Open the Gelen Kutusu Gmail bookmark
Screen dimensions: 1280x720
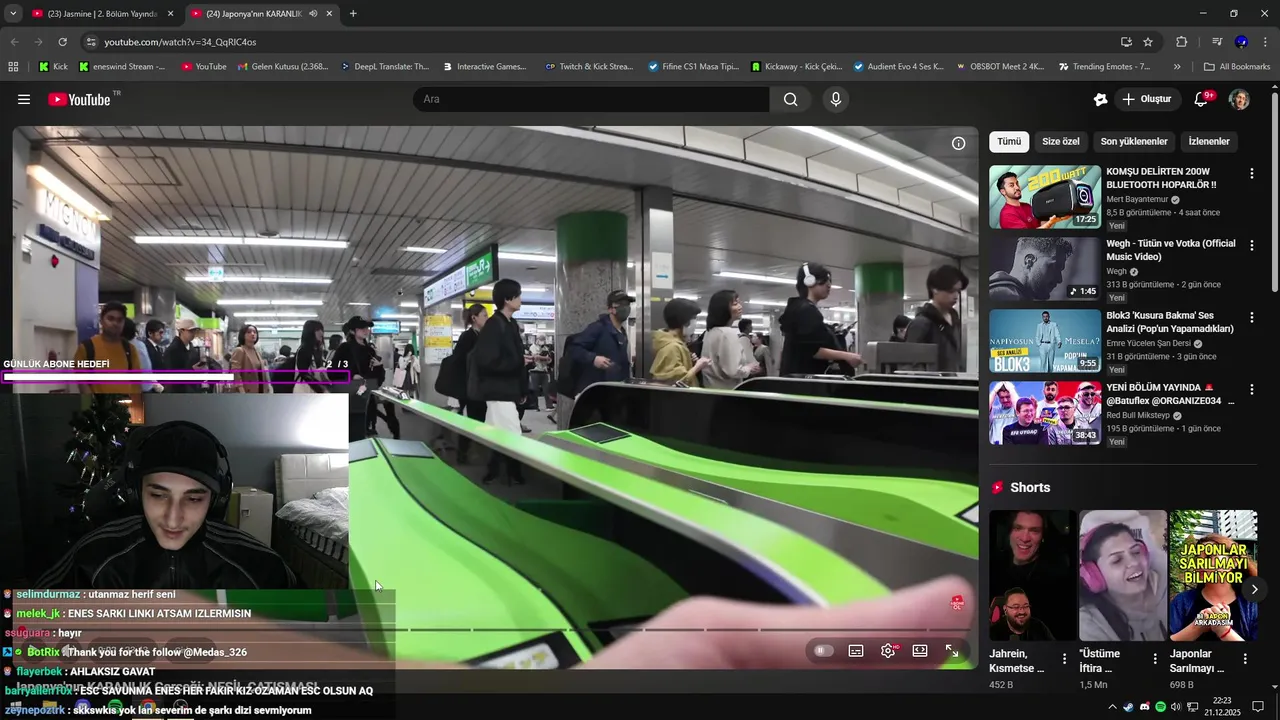point(283,67)
